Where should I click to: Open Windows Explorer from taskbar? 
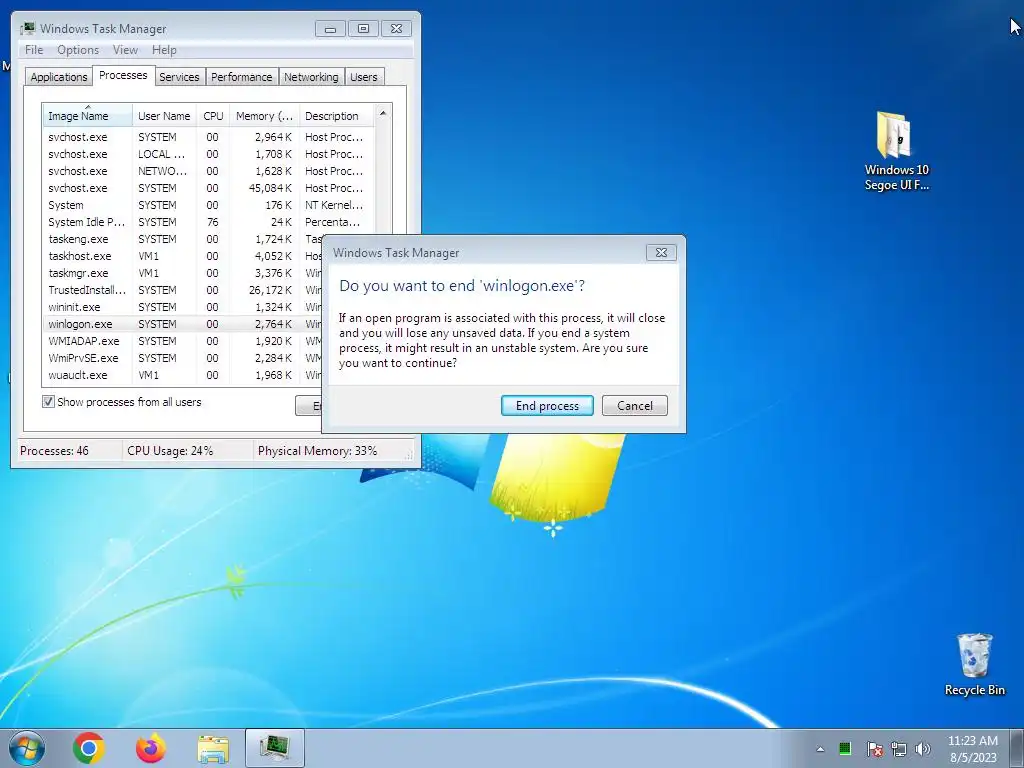(213, 748)
